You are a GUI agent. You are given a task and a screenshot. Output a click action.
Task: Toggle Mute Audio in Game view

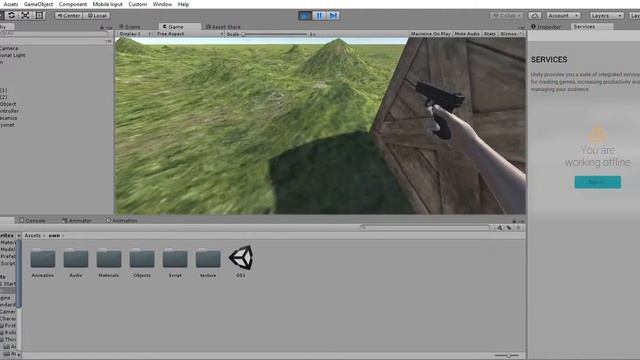[x=467, y=34]
